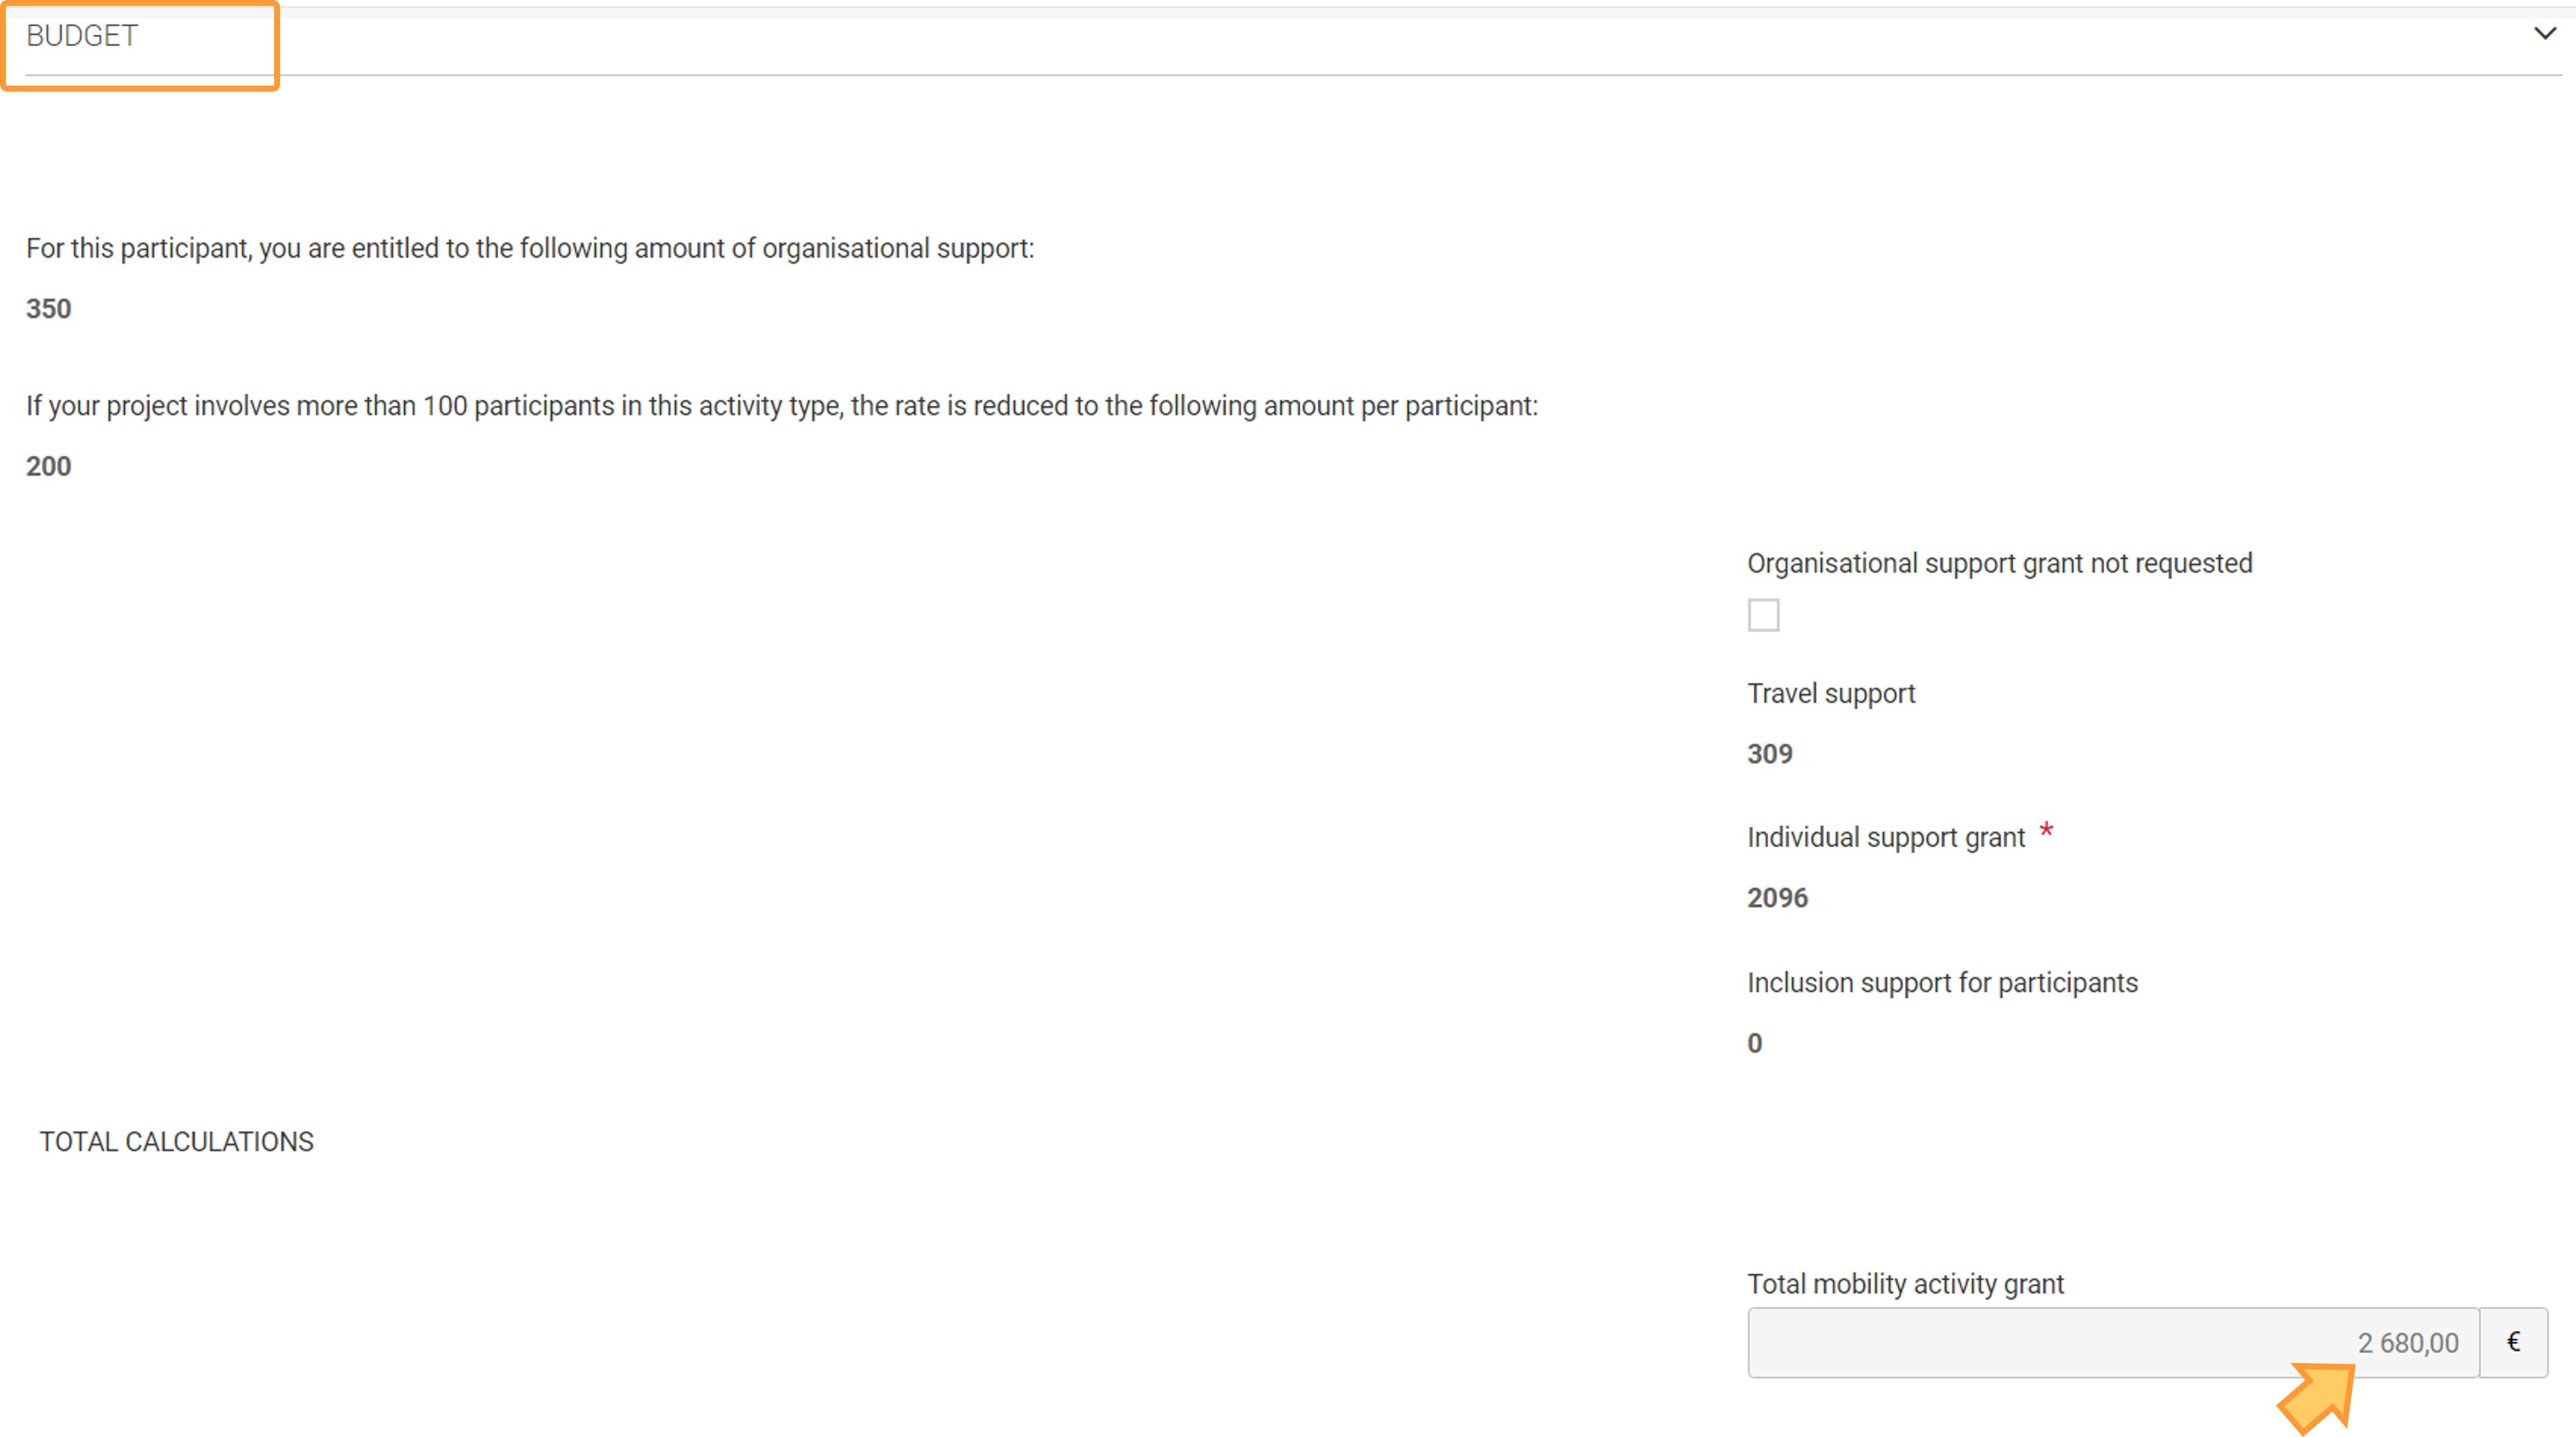Click the Total mobility activity grant field
The width and height of the screenshot is (2576, 1437).
click(x=2112, y=1342)
